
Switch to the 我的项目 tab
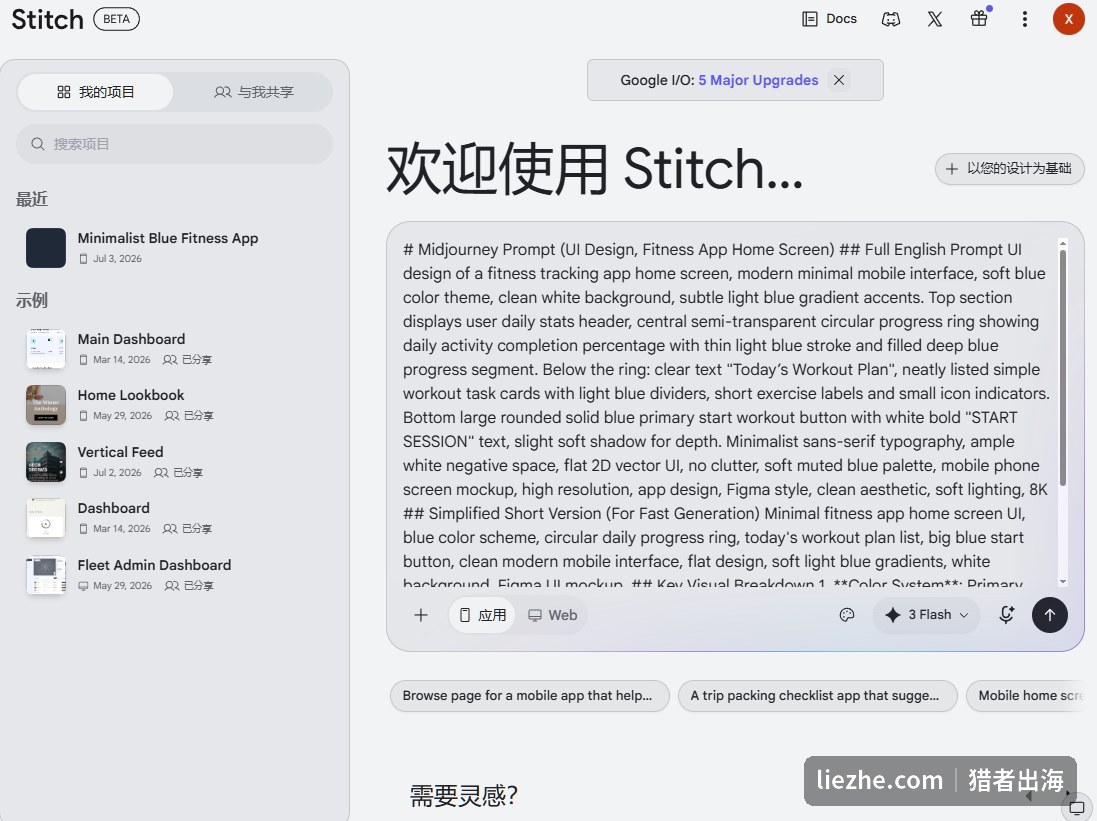click(x=95, y=92)
